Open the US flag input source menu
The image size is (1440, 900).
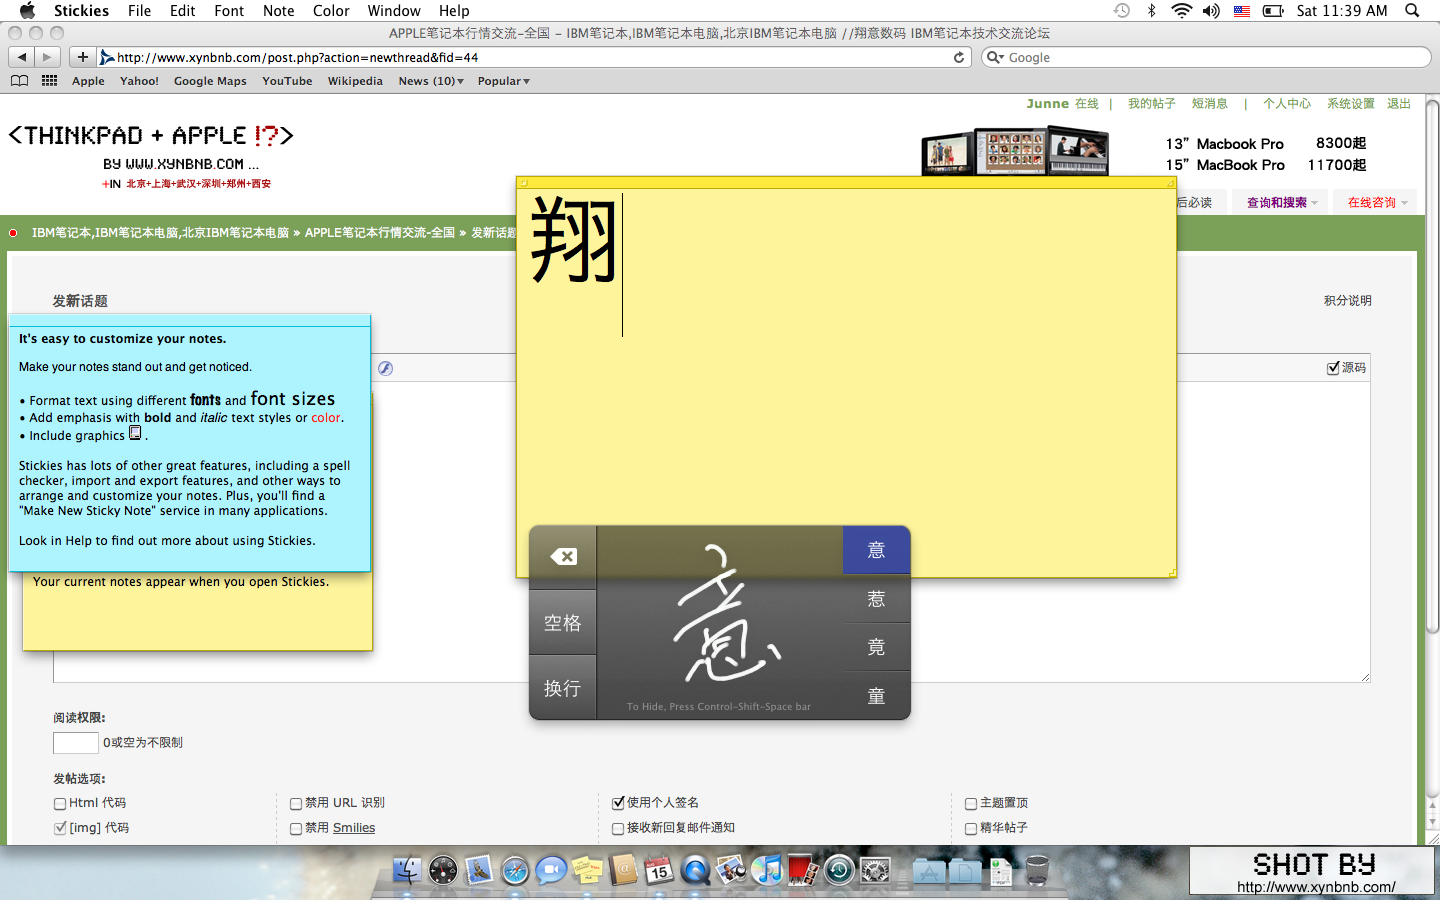tap(1242, 11)
